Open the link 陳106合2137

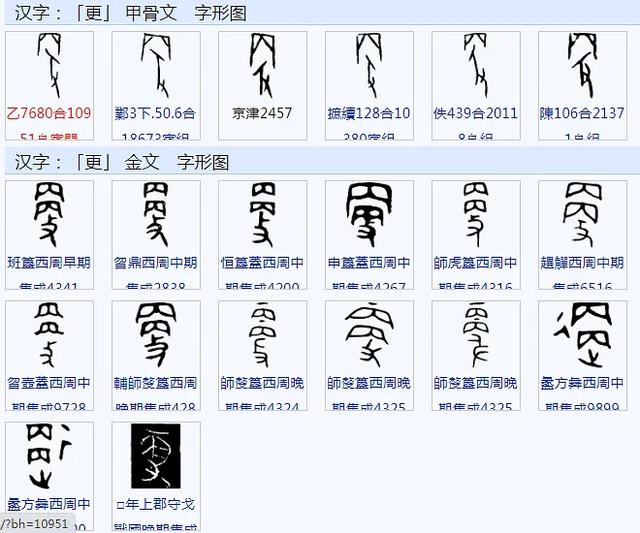tap(582, 113)
